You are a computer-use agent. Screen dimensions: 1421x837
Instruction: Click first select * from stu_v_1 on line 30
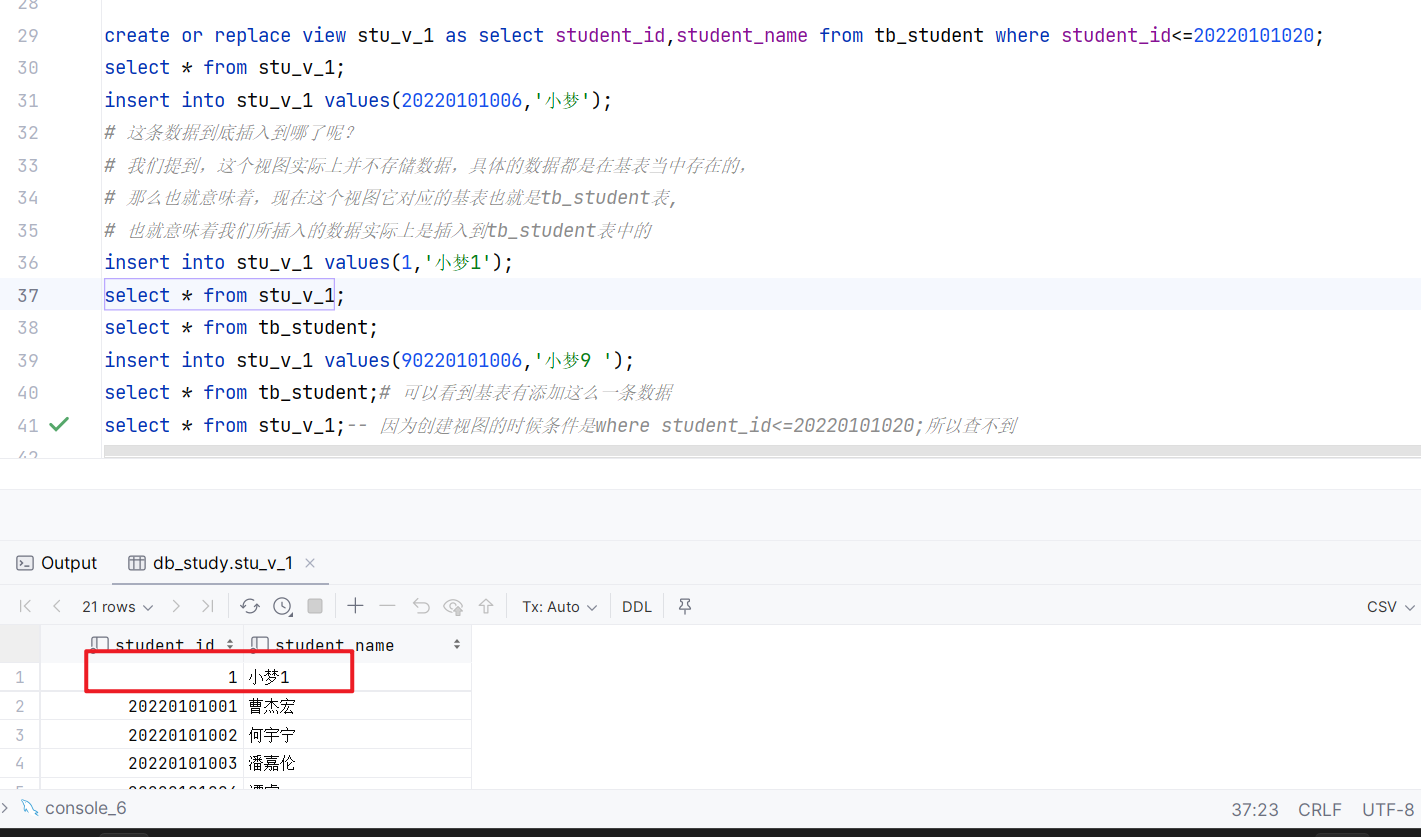click(x=225, y=67)
